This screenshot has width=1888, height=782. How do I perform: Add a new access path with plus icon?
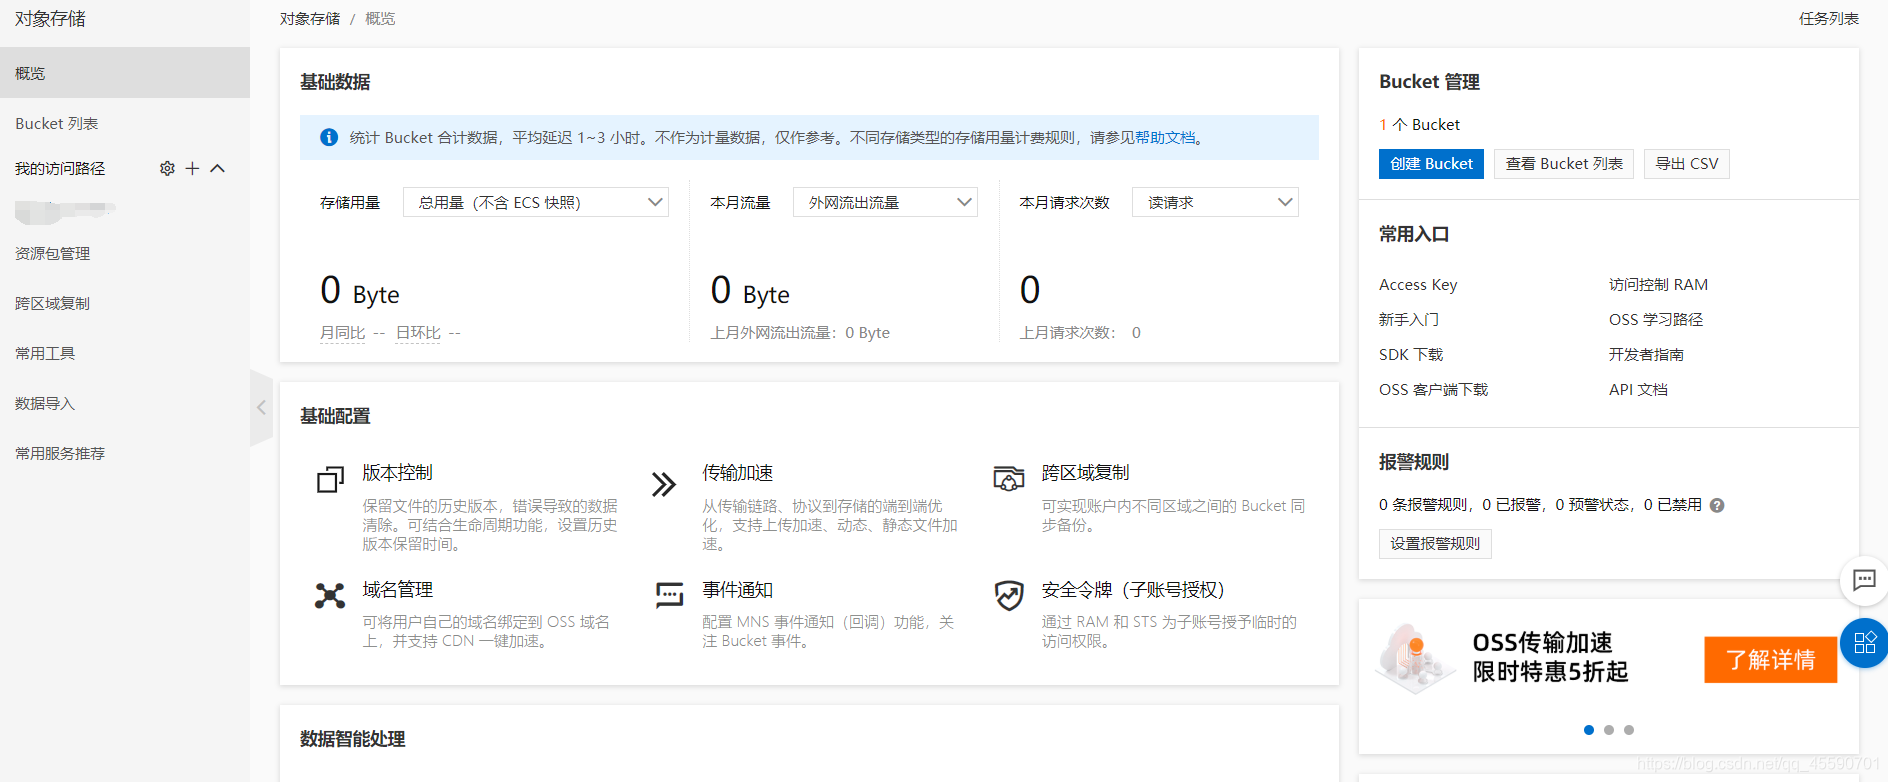pyautogui.click(x=192, y=169)
